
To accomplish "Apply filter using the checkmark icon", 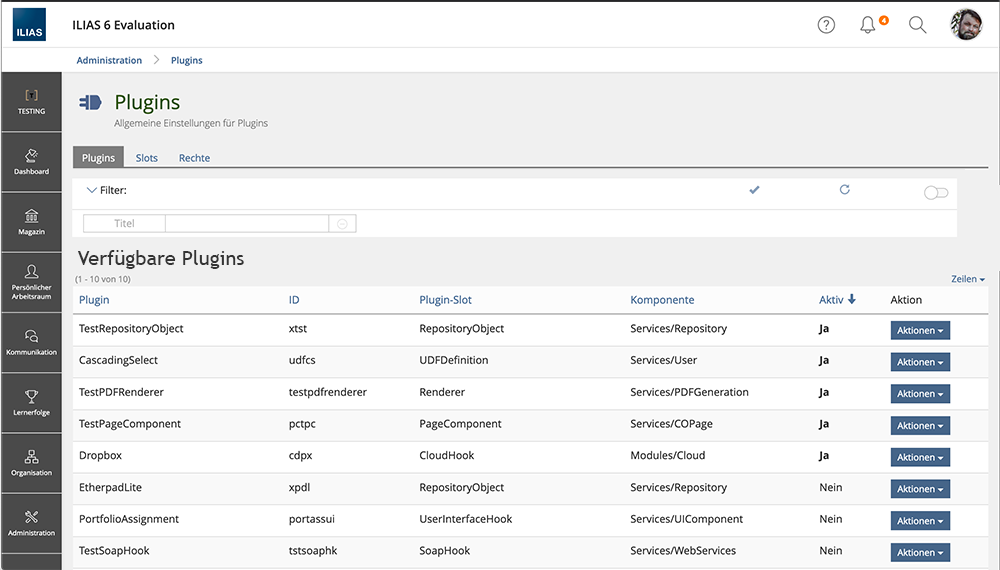I will pos(755,190).
